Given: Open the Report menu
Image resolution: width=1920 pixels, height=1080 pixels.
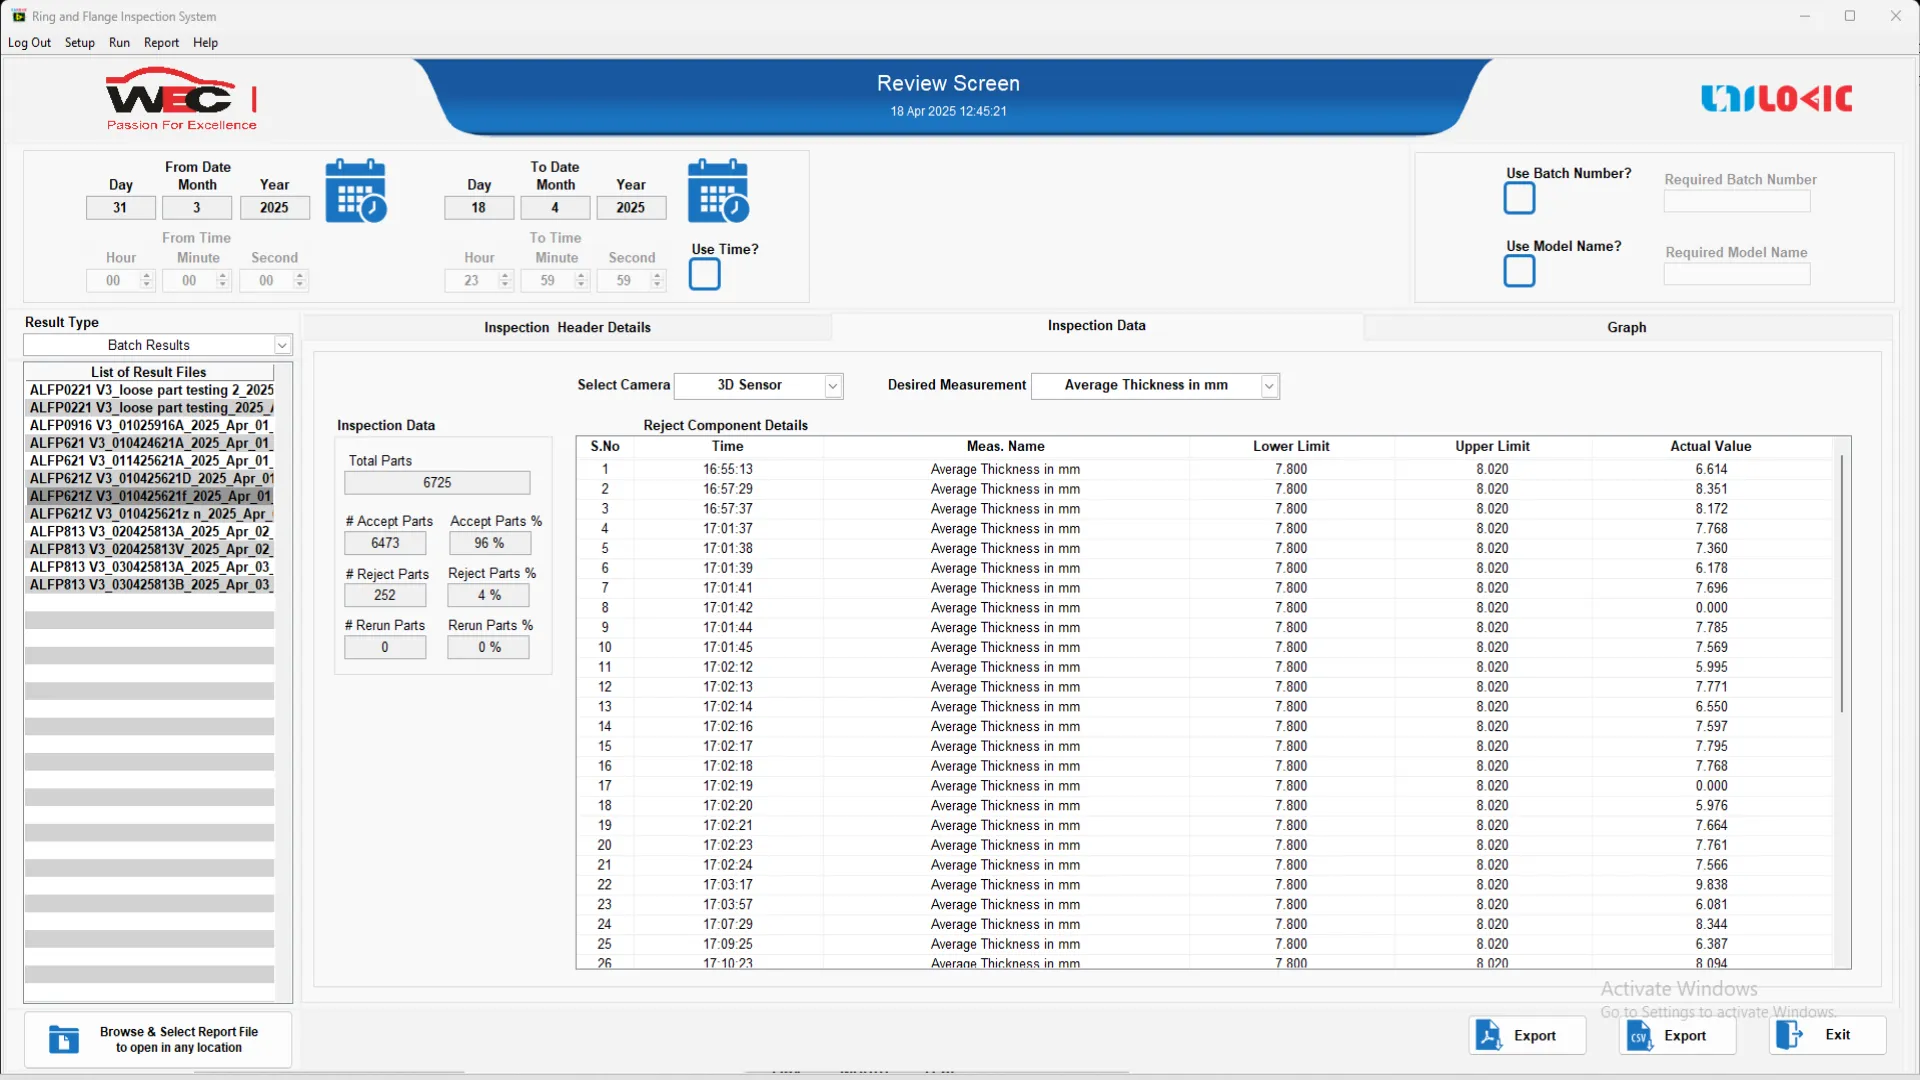Looking at the screenshot, I should pos(161,43).
